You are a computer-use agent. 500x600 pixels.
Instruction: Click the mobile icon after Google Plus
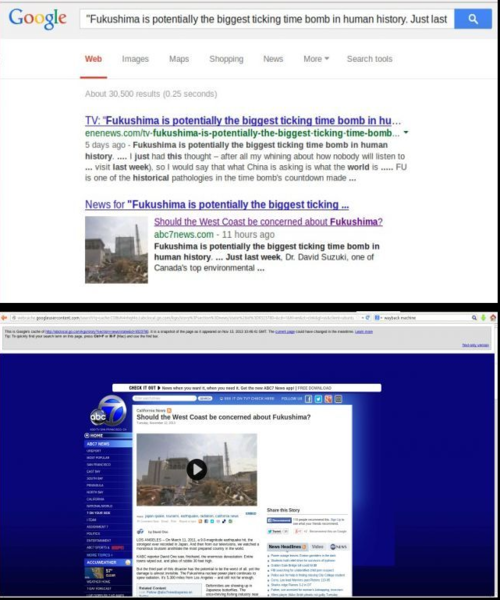click(338, 399)
